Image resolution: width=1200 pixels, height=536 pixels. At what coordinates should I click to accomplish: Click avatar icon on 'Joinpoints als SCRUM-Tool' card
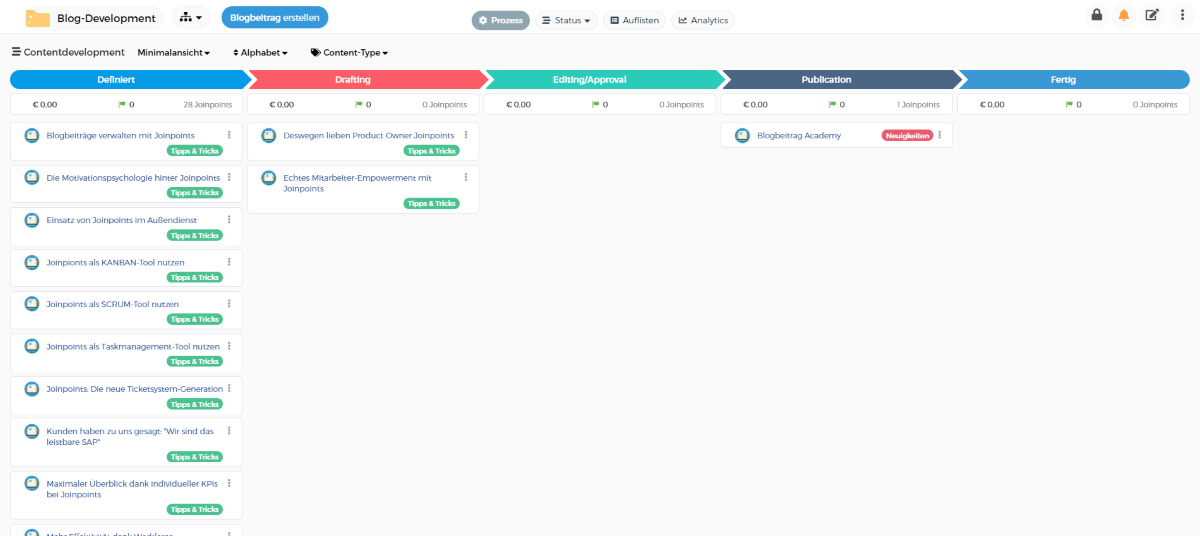pos(31,304)
